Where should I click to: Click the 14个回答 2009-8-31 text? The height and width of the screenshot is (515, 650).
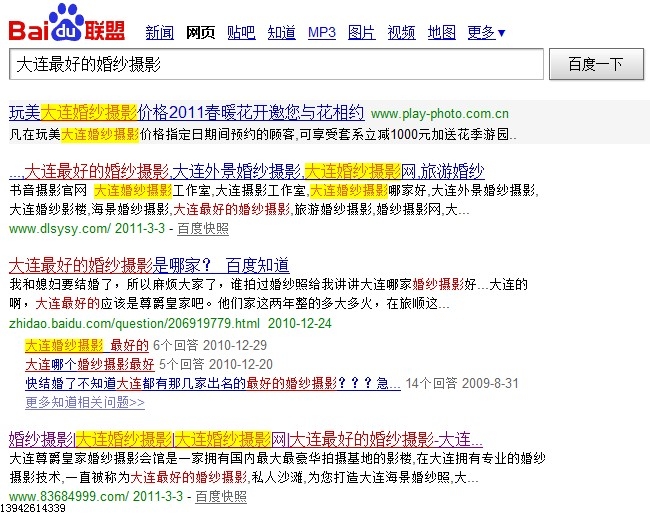462,384
